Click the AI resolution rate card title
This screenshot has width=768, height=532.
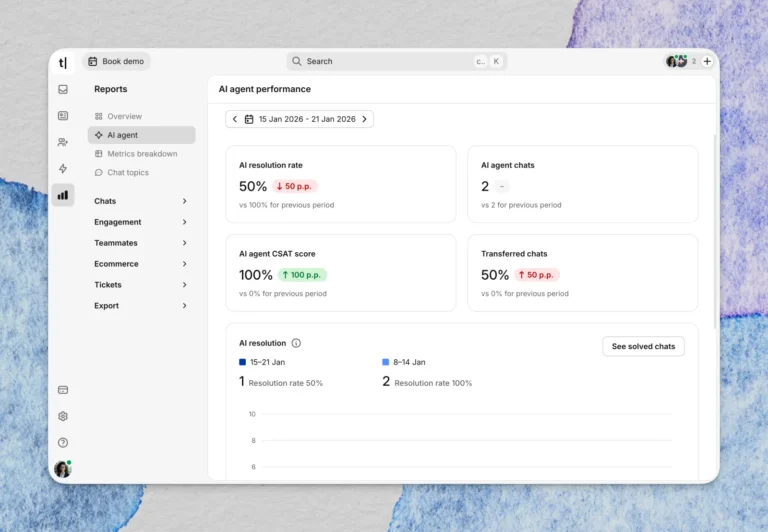click(x=271, y=165)
